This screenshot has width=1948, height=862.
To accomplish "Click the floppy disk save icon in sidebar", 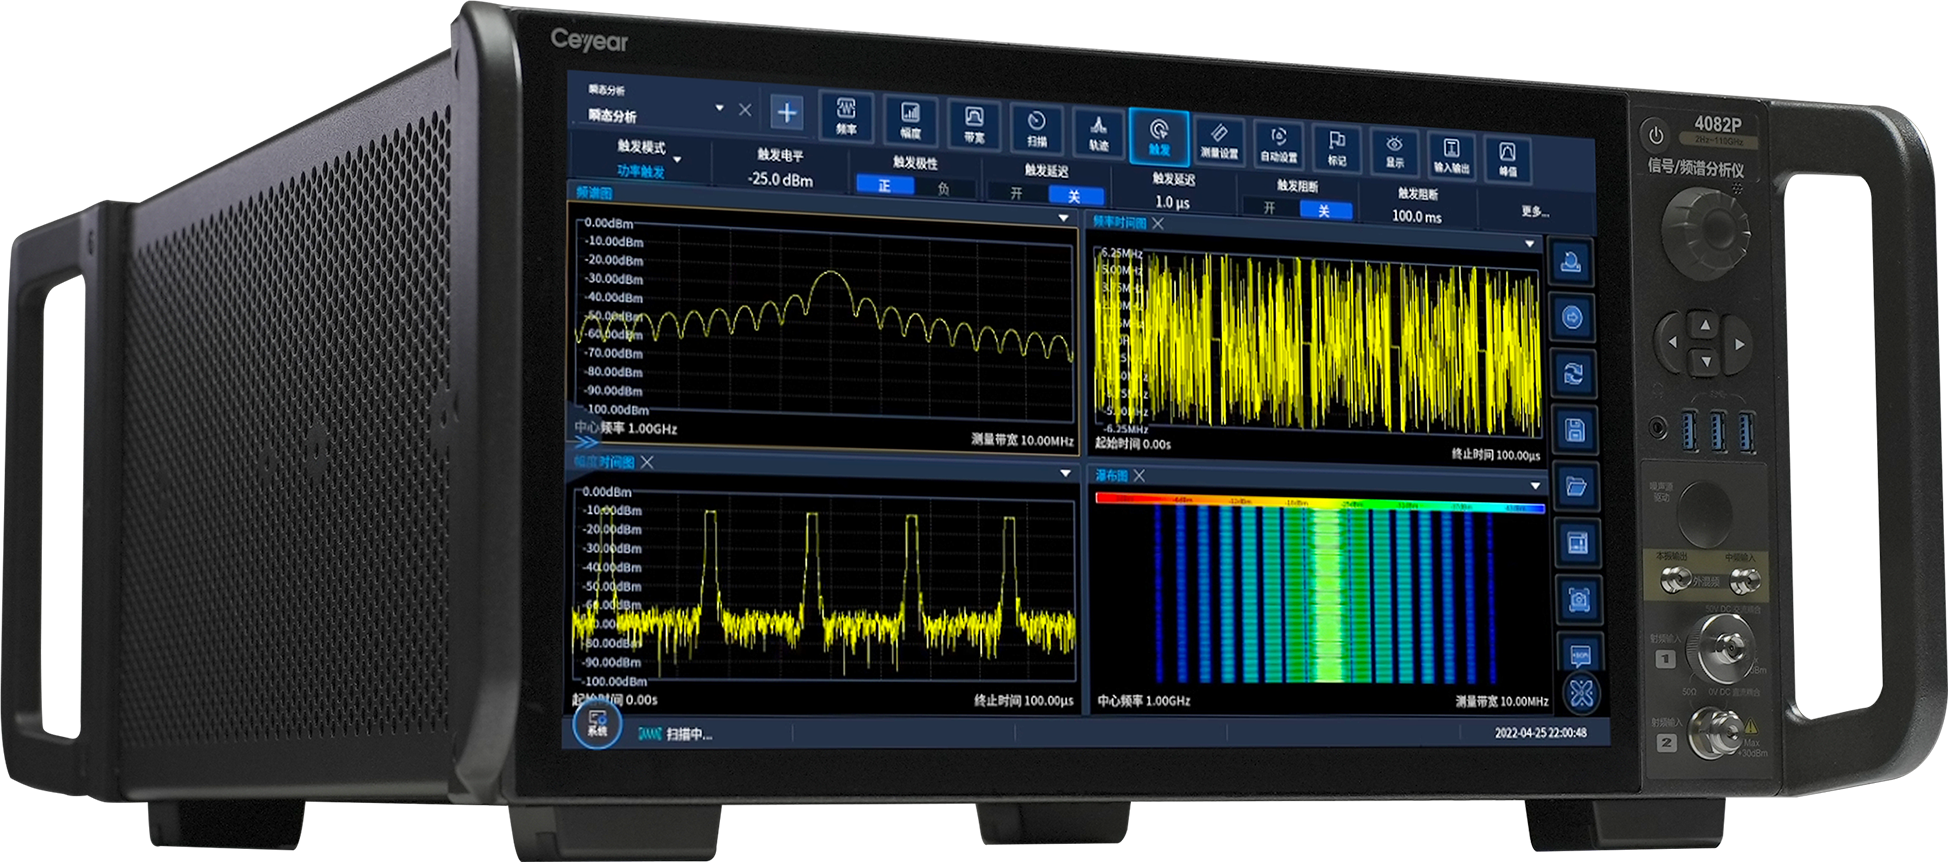I will tap(1574, 431).
